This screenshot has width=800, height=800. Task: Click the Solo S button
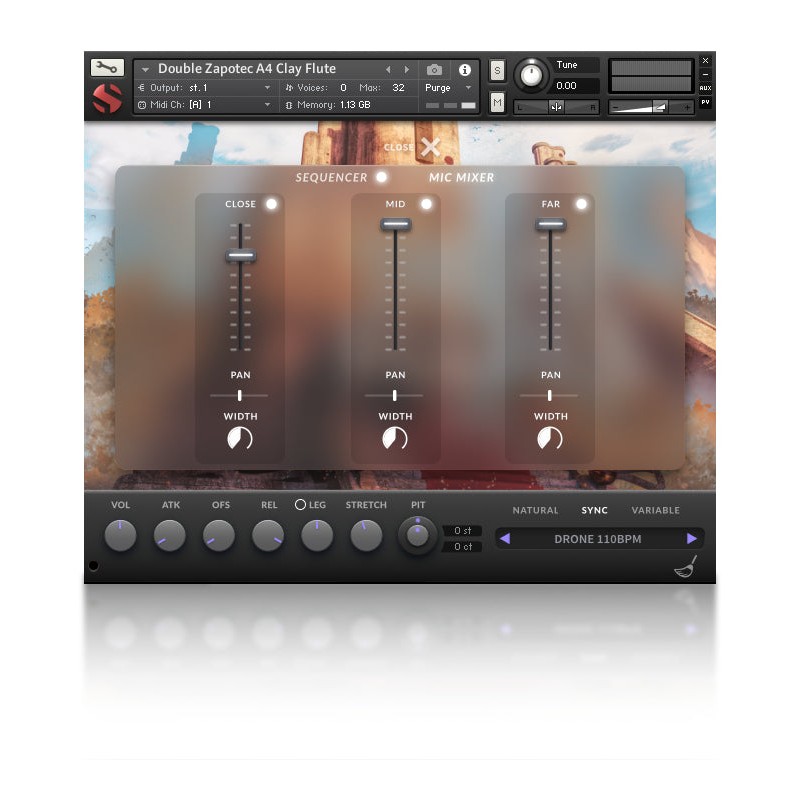pyautogui.click(x=498, y=71)
